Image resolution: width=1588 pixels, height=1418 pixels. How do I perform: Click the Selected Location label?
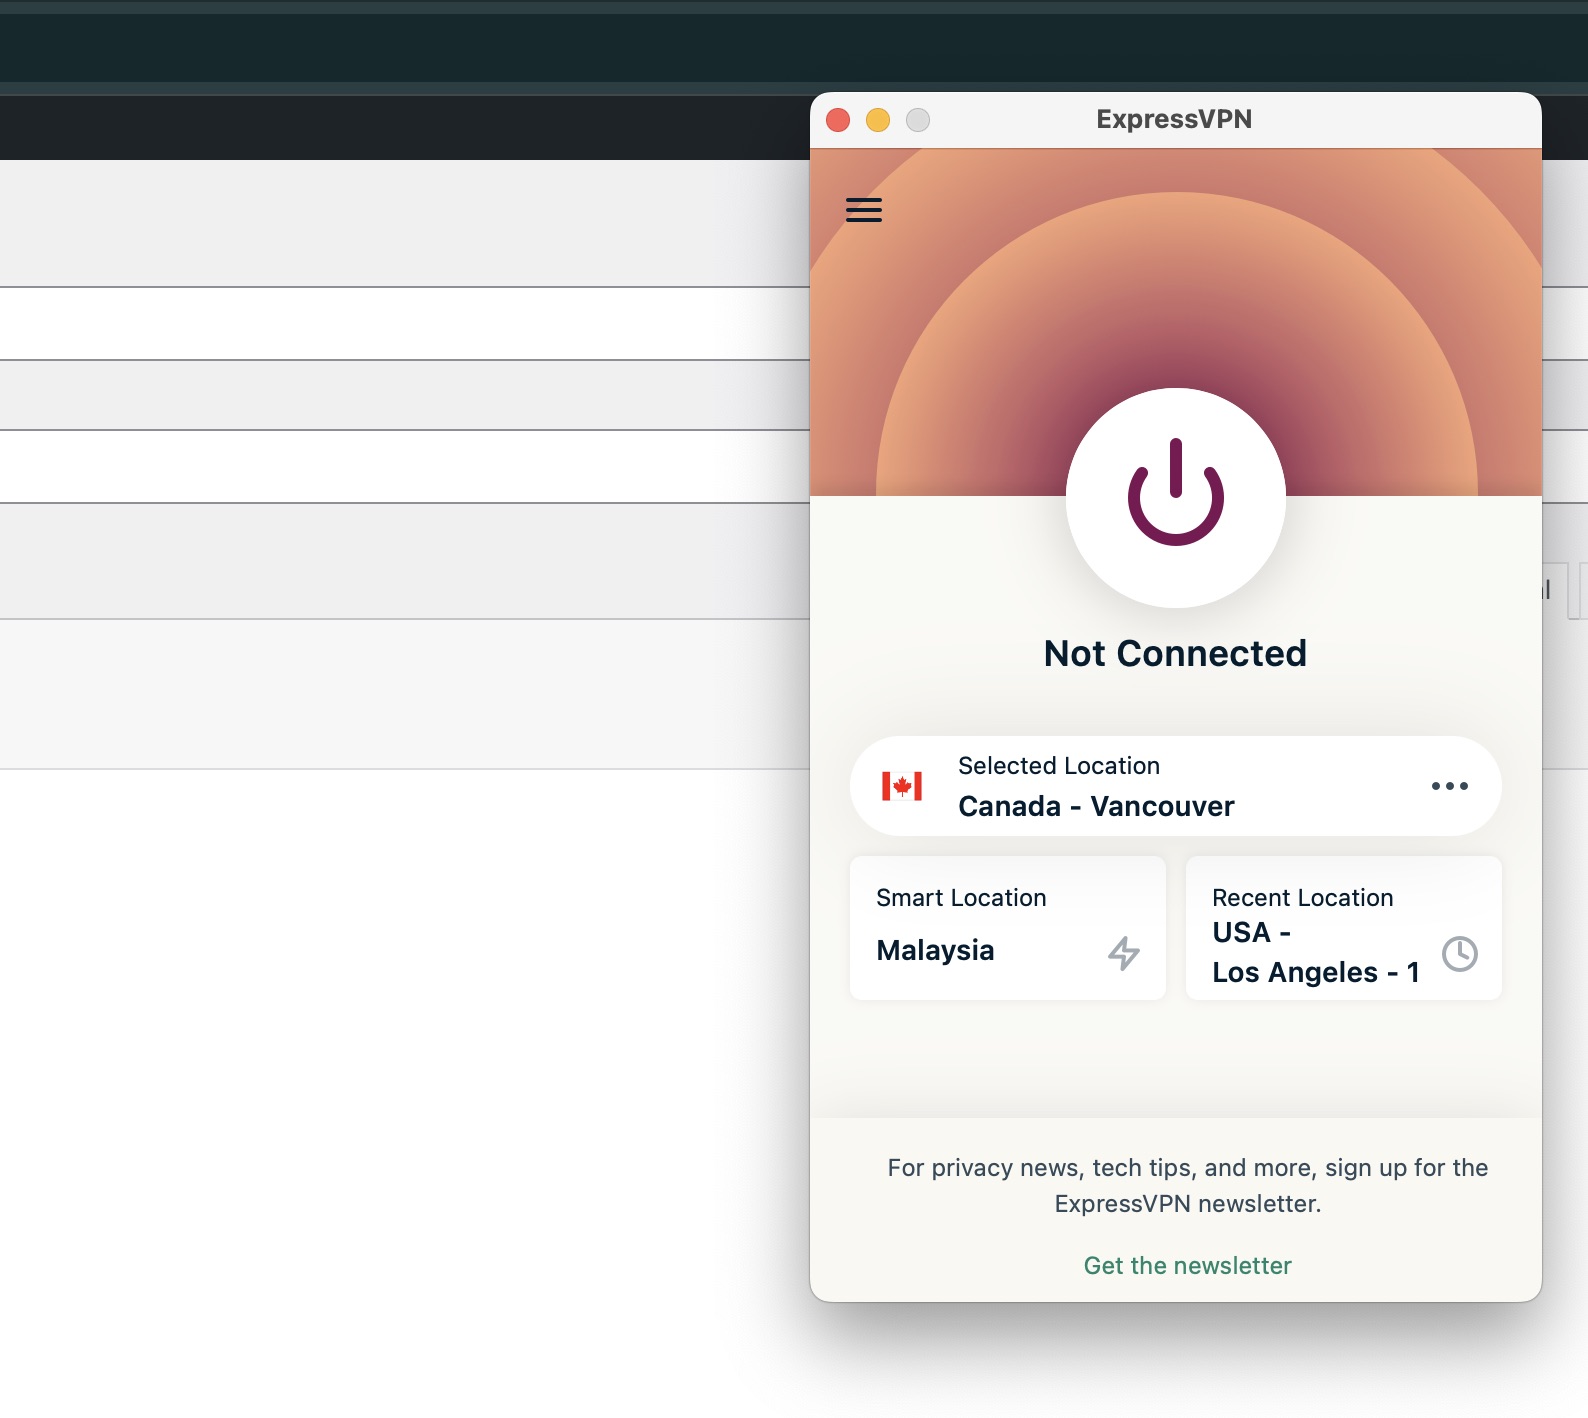(x=1059, y=766)
